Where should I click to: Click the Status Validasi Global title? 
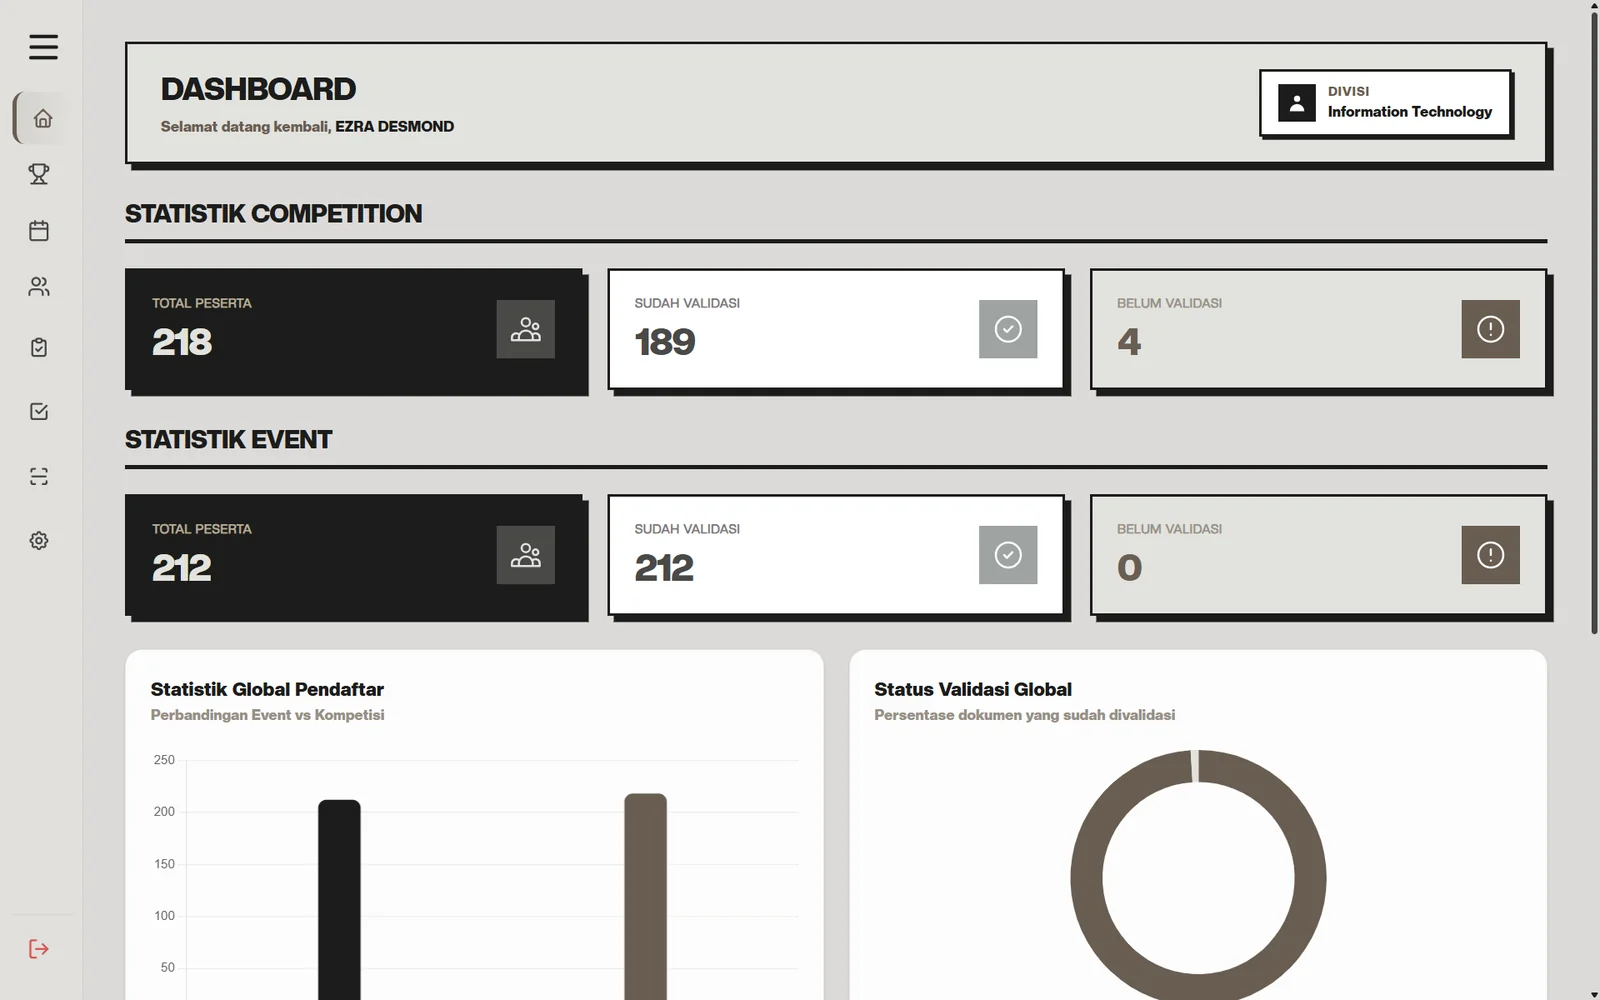pos(973,689)
